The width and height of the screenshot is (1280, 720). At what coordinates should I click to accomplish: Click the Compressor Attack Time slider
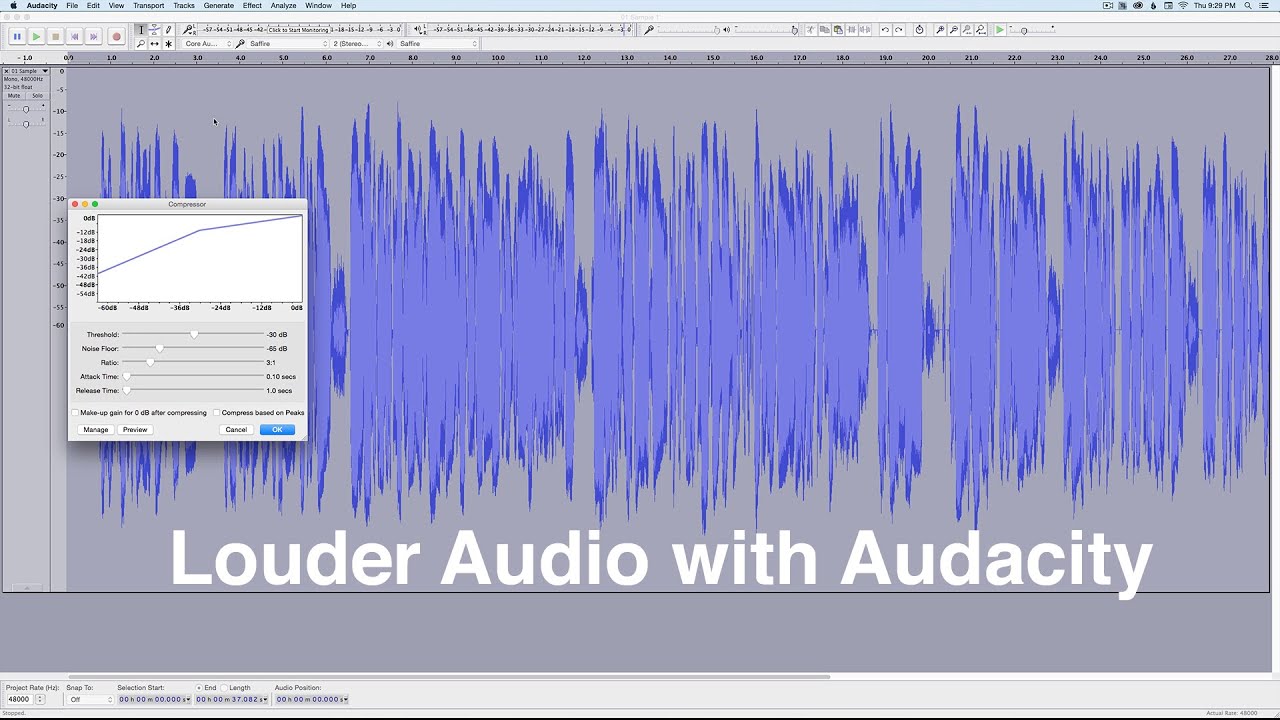pyautogui.click(x=192, y=377)
